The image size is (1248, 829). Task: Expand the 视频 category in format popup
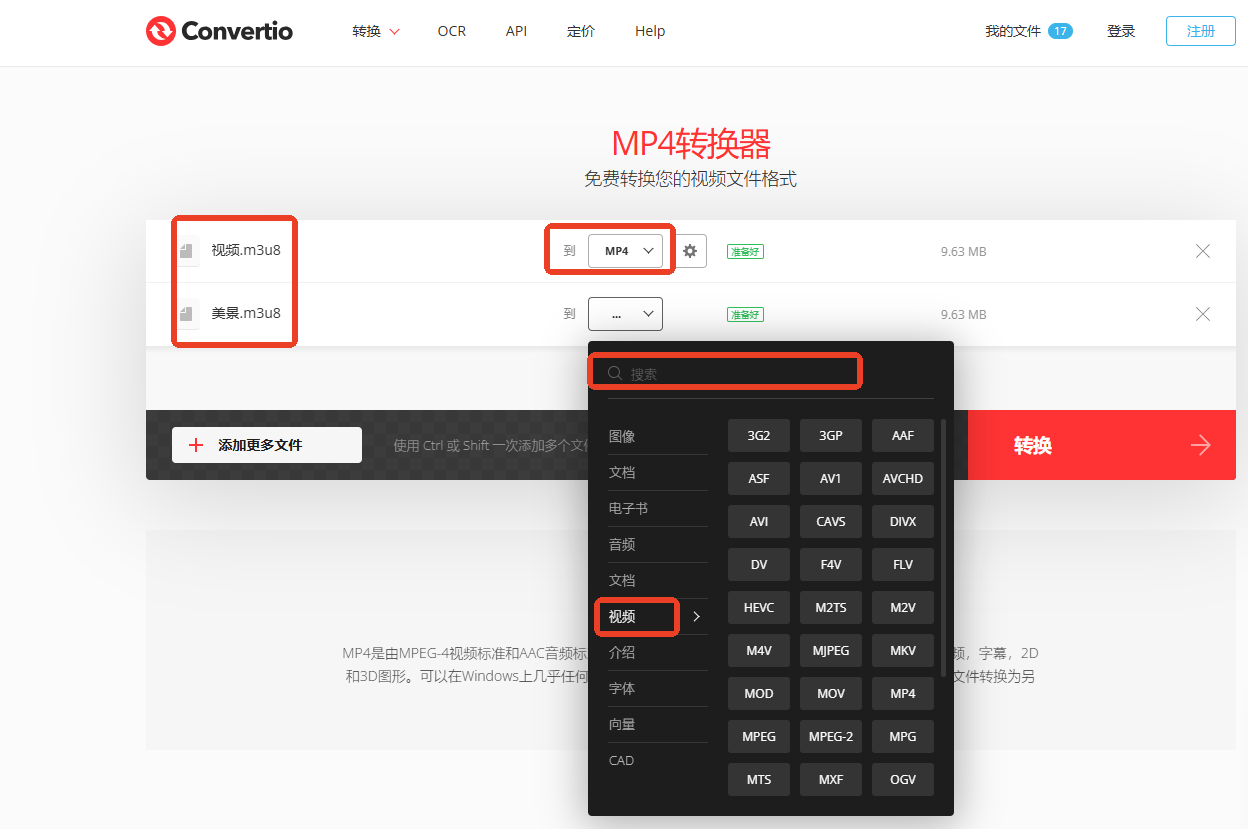point(636,616)
